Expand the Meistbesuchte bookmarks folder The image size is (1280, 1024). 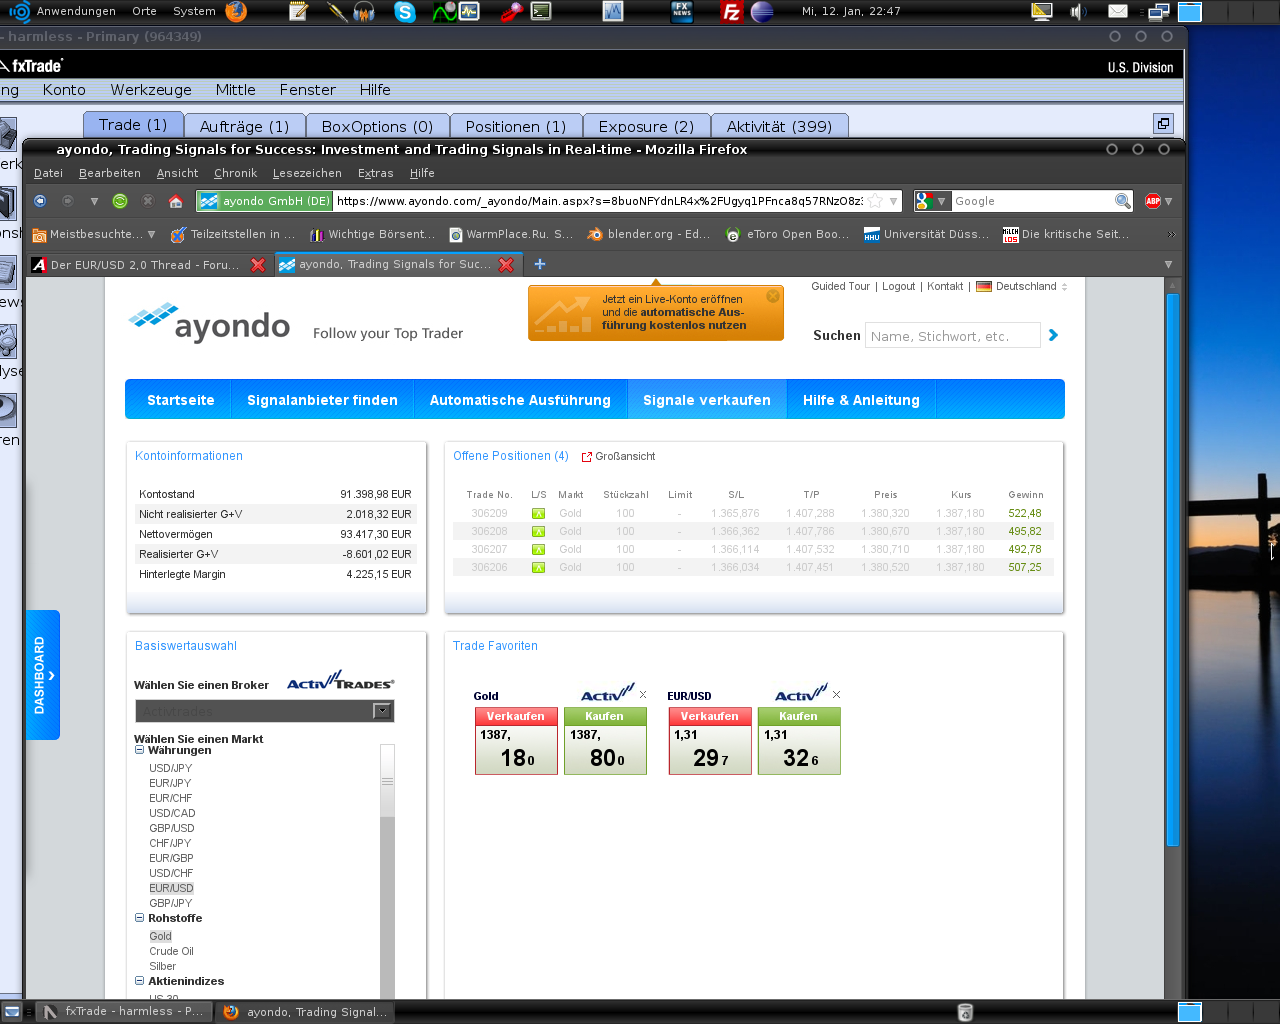pyautogui.click(x=94, y=234)
